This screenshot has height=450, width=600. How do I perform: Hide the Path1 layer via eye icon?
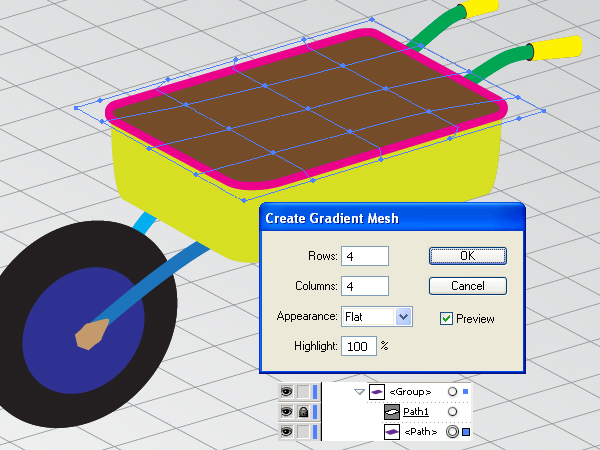287,412
